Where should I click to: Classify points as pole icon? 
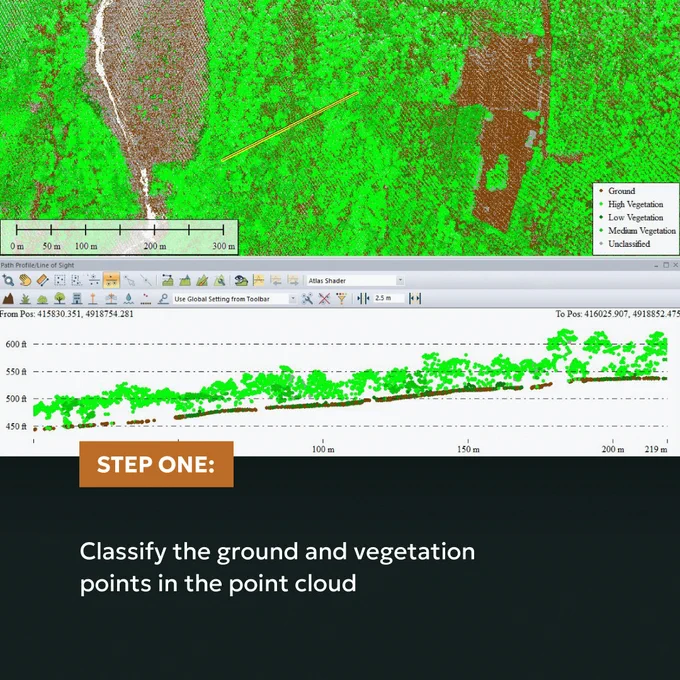pyautogui.click(x=93, y=298)
